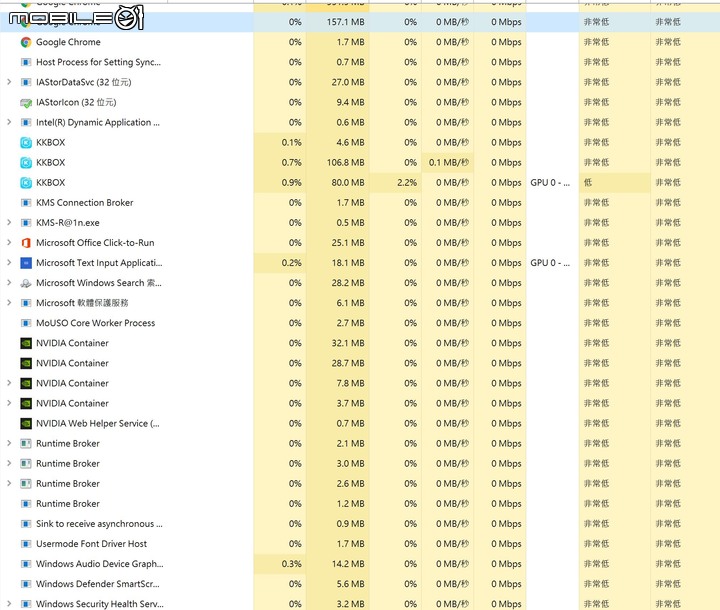Click the Usermode Font Driver Host icon
720x610 pixels.
point(26,544)
